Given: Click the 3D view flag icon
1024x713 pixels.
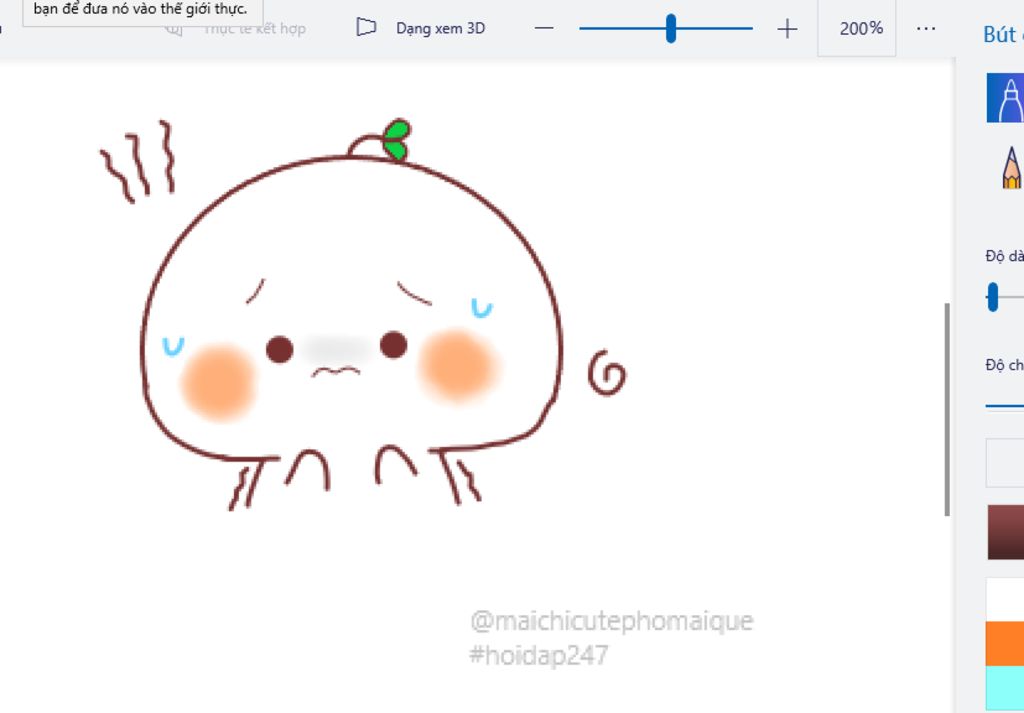Looking at the screenshot, I should [366, 27].
